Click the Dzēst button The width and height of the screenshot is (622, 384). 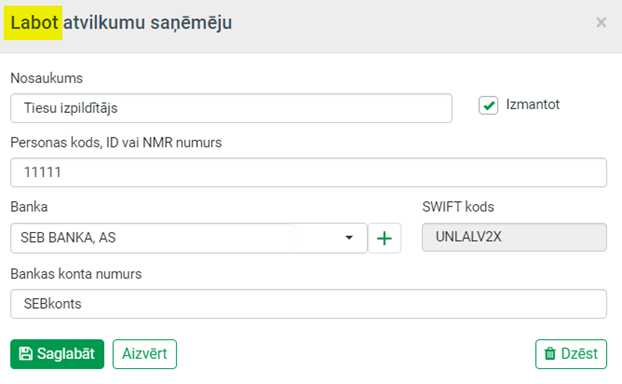tap(571, 354)
